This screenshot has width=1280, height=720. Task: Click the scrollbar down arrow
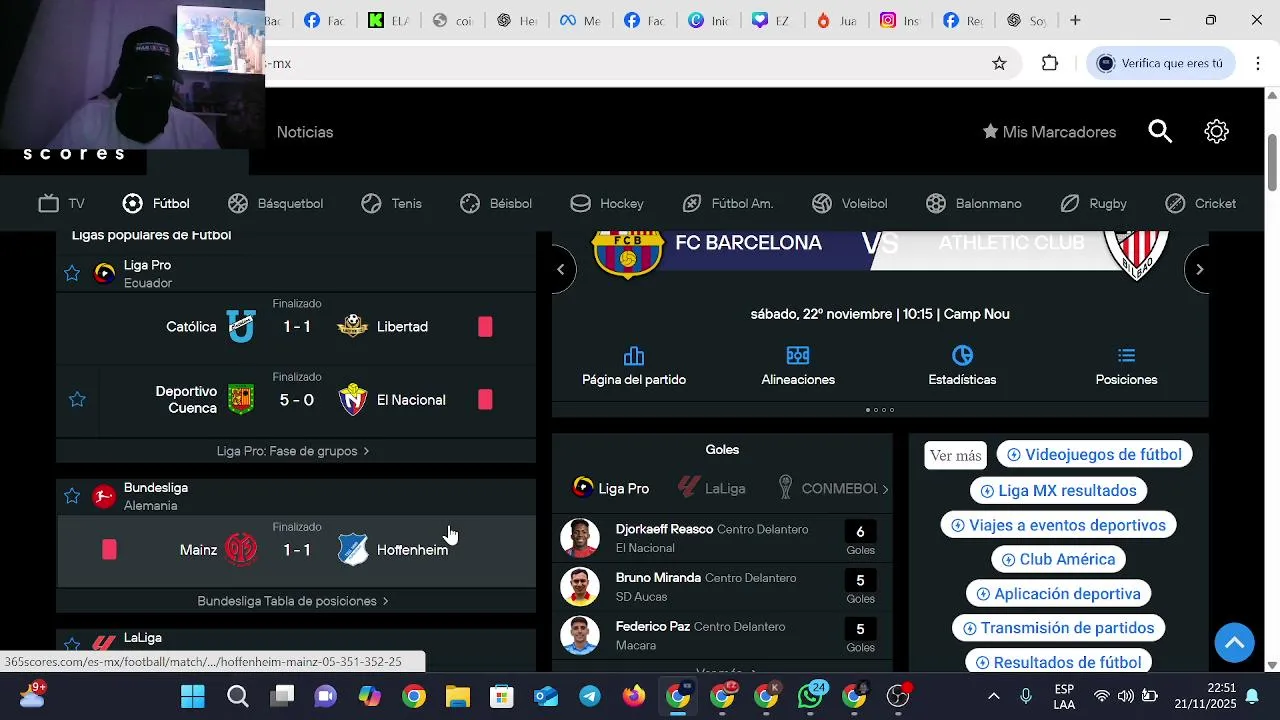(1272, 665)
